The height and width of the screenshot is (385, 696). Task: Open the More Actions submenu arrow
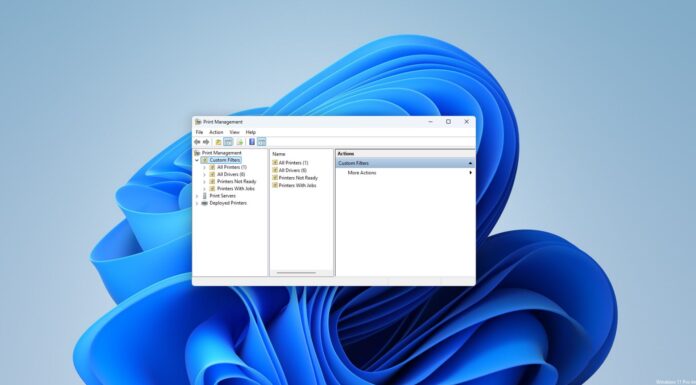click(x=471, y=173)
